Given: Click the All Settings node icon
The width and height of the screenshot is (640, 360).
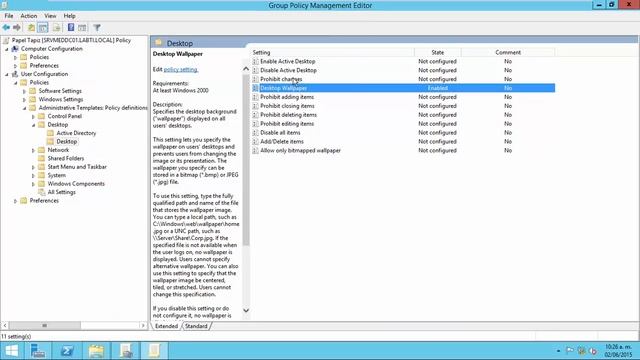Looking at the screenshot, I should click(42, 192).
